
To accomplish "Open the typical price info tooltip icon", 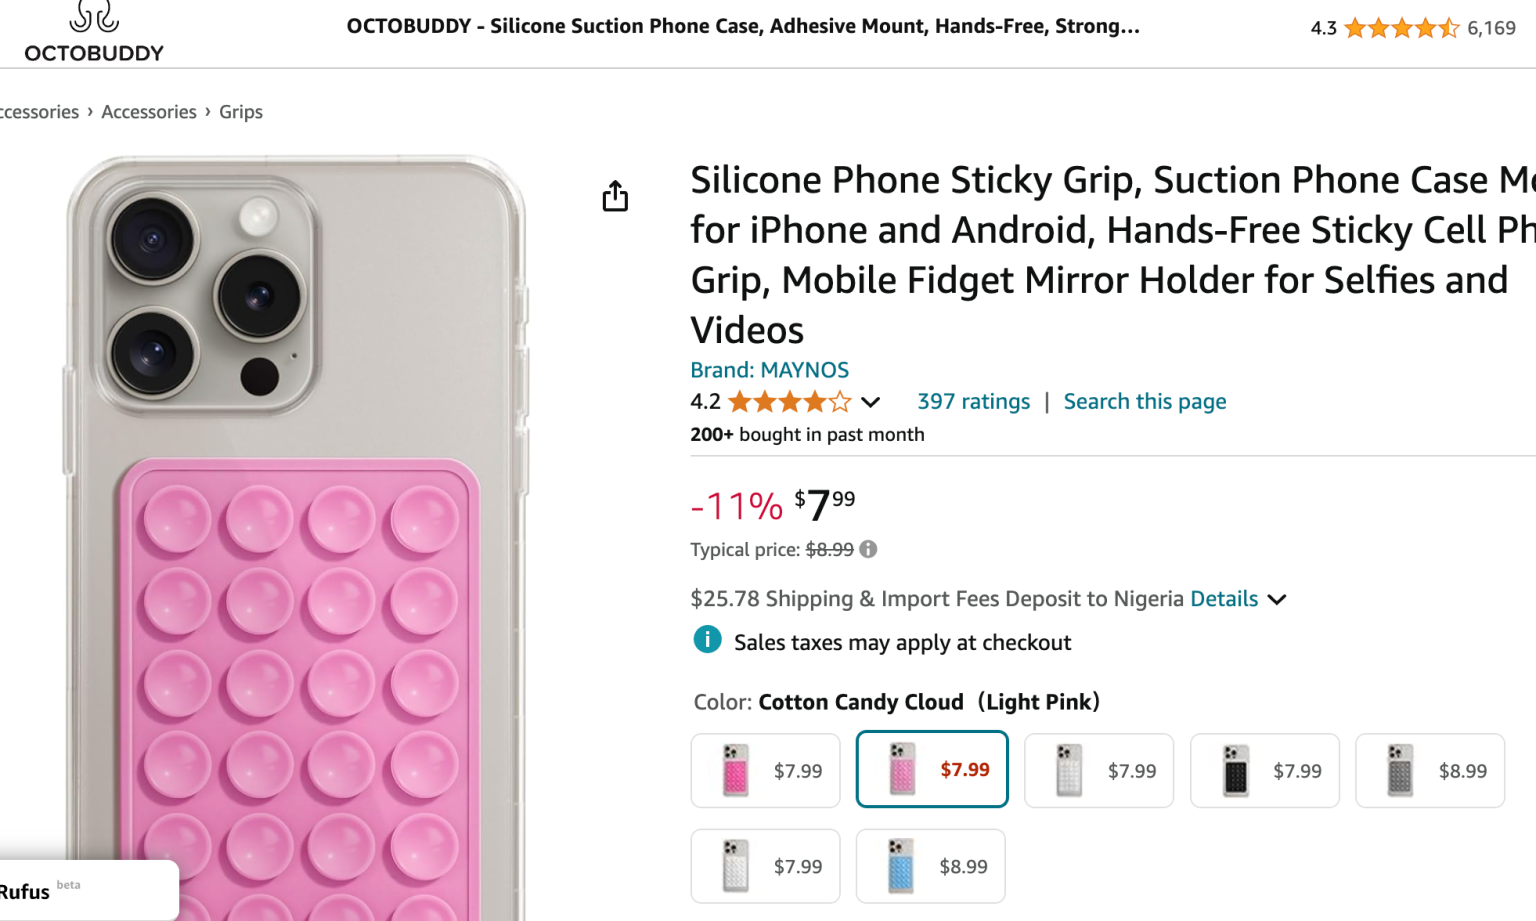I will pyautogui.click(x=866, y=549).
